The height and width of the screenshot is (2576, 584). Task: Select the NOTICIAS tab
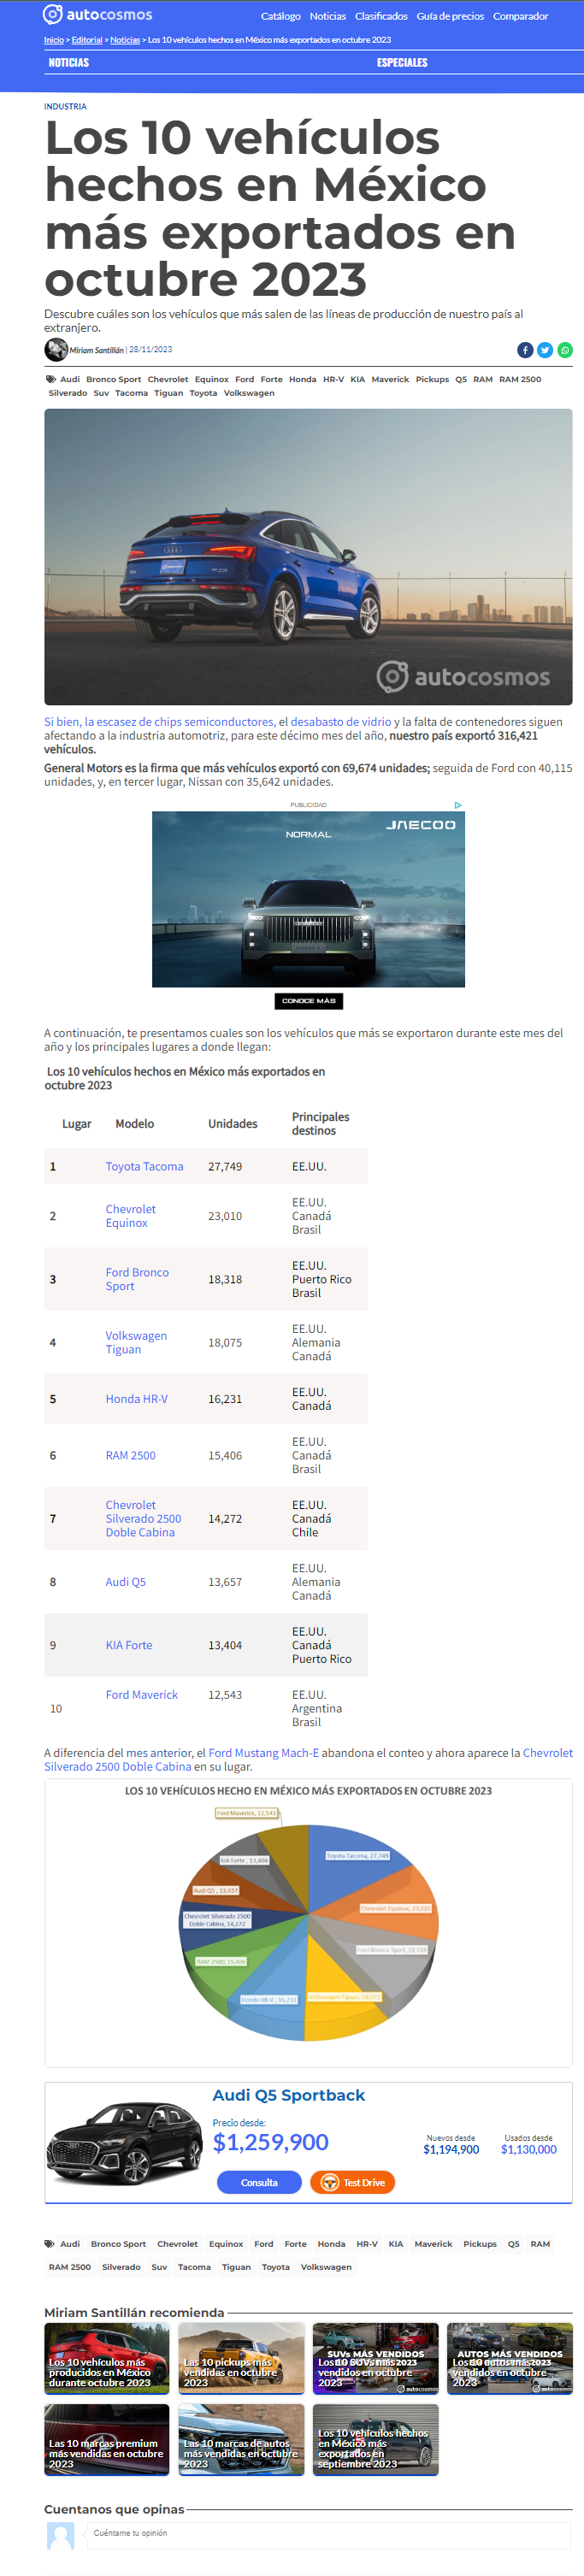coord(69,62)
